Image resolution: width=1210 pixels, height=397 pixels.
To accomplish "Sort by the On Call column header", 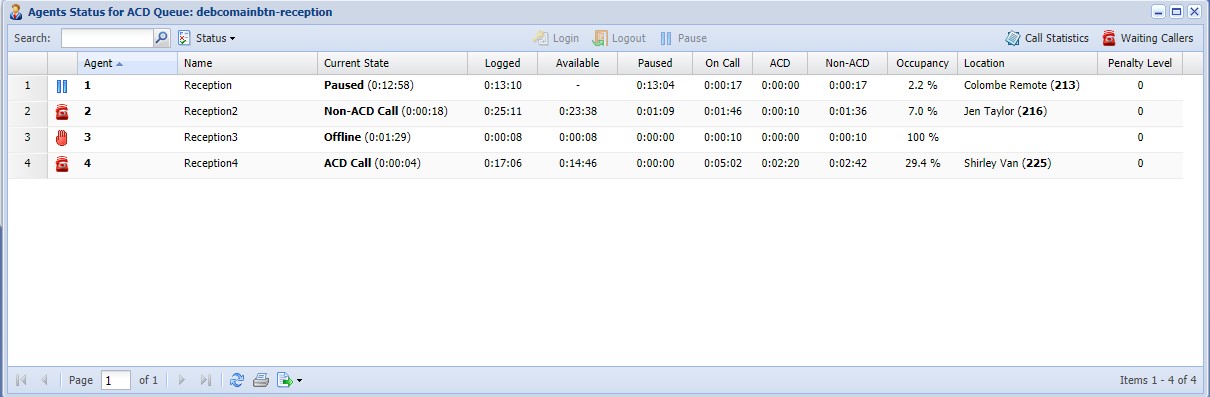I will 722,63.
